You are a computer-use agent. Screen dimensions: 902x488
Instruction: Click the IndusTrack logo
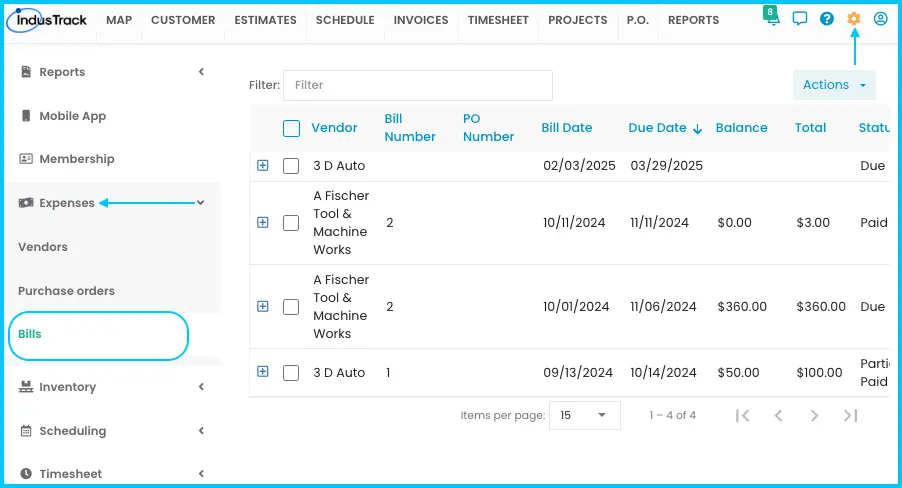pos(47,20)
